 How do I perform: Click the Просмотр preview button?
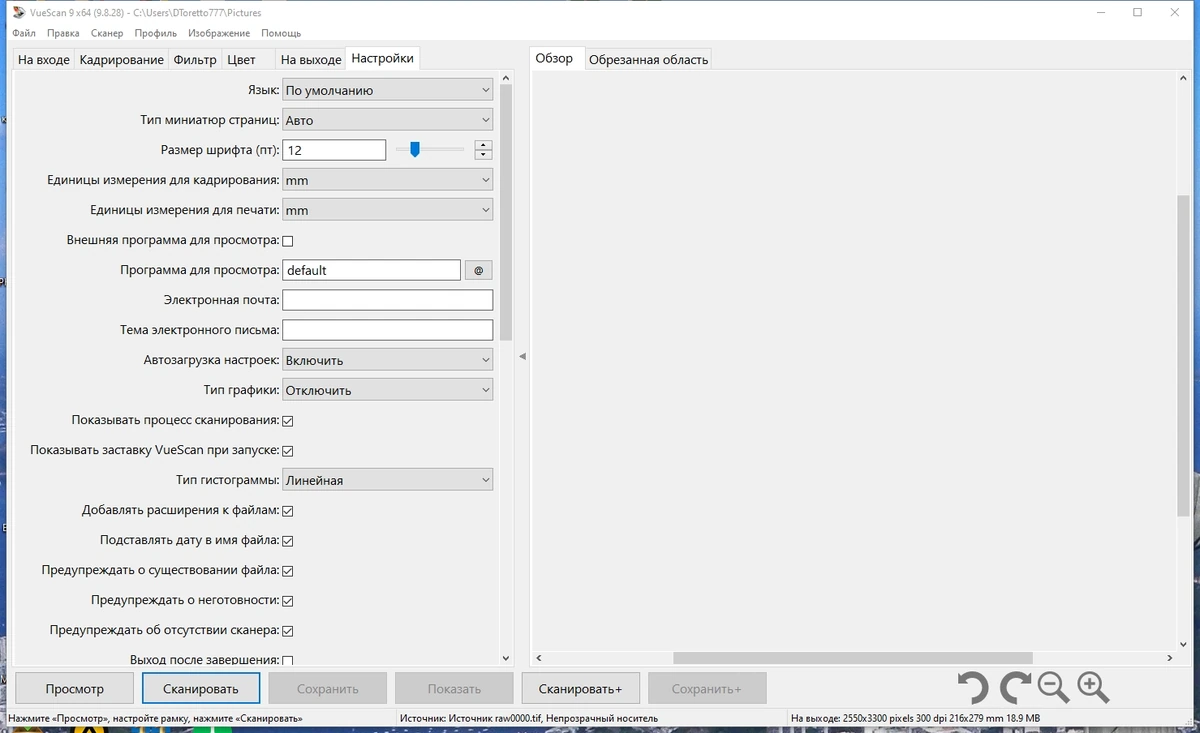pyautogui.click(x=75, y=688)
